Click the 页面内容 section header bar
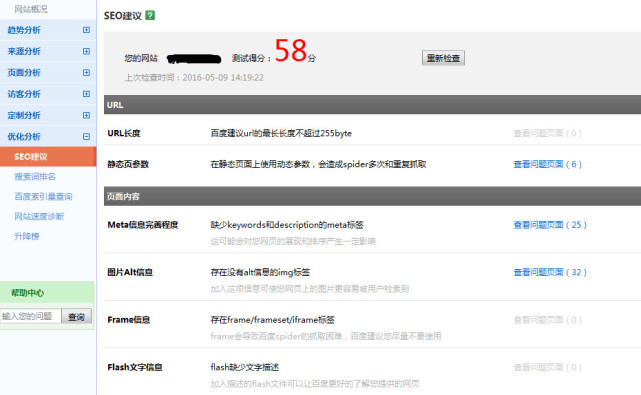This screenshot has height=395, width=641. (x=372, y=196)
